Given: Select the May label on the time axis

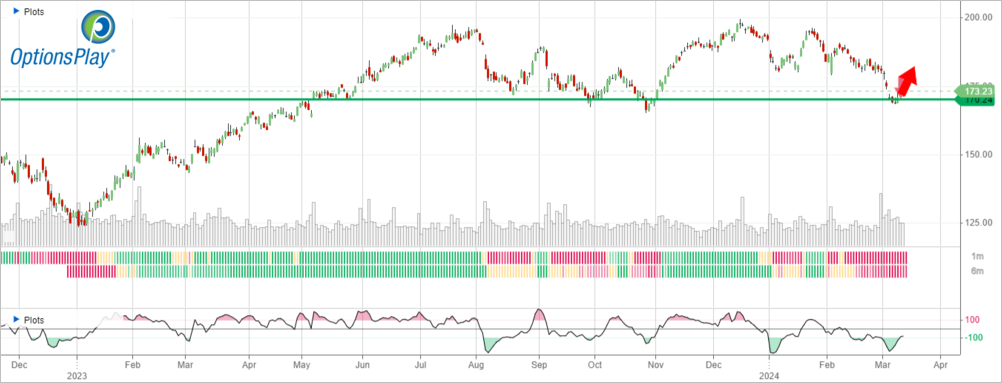Looking at the screenshot, I should click(x=302, y=364).
